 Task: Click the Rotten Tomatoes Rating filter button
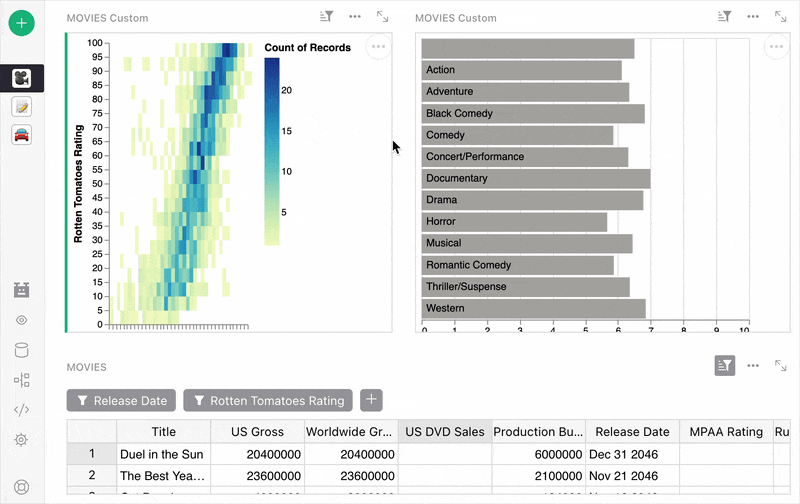coord(267,401)
